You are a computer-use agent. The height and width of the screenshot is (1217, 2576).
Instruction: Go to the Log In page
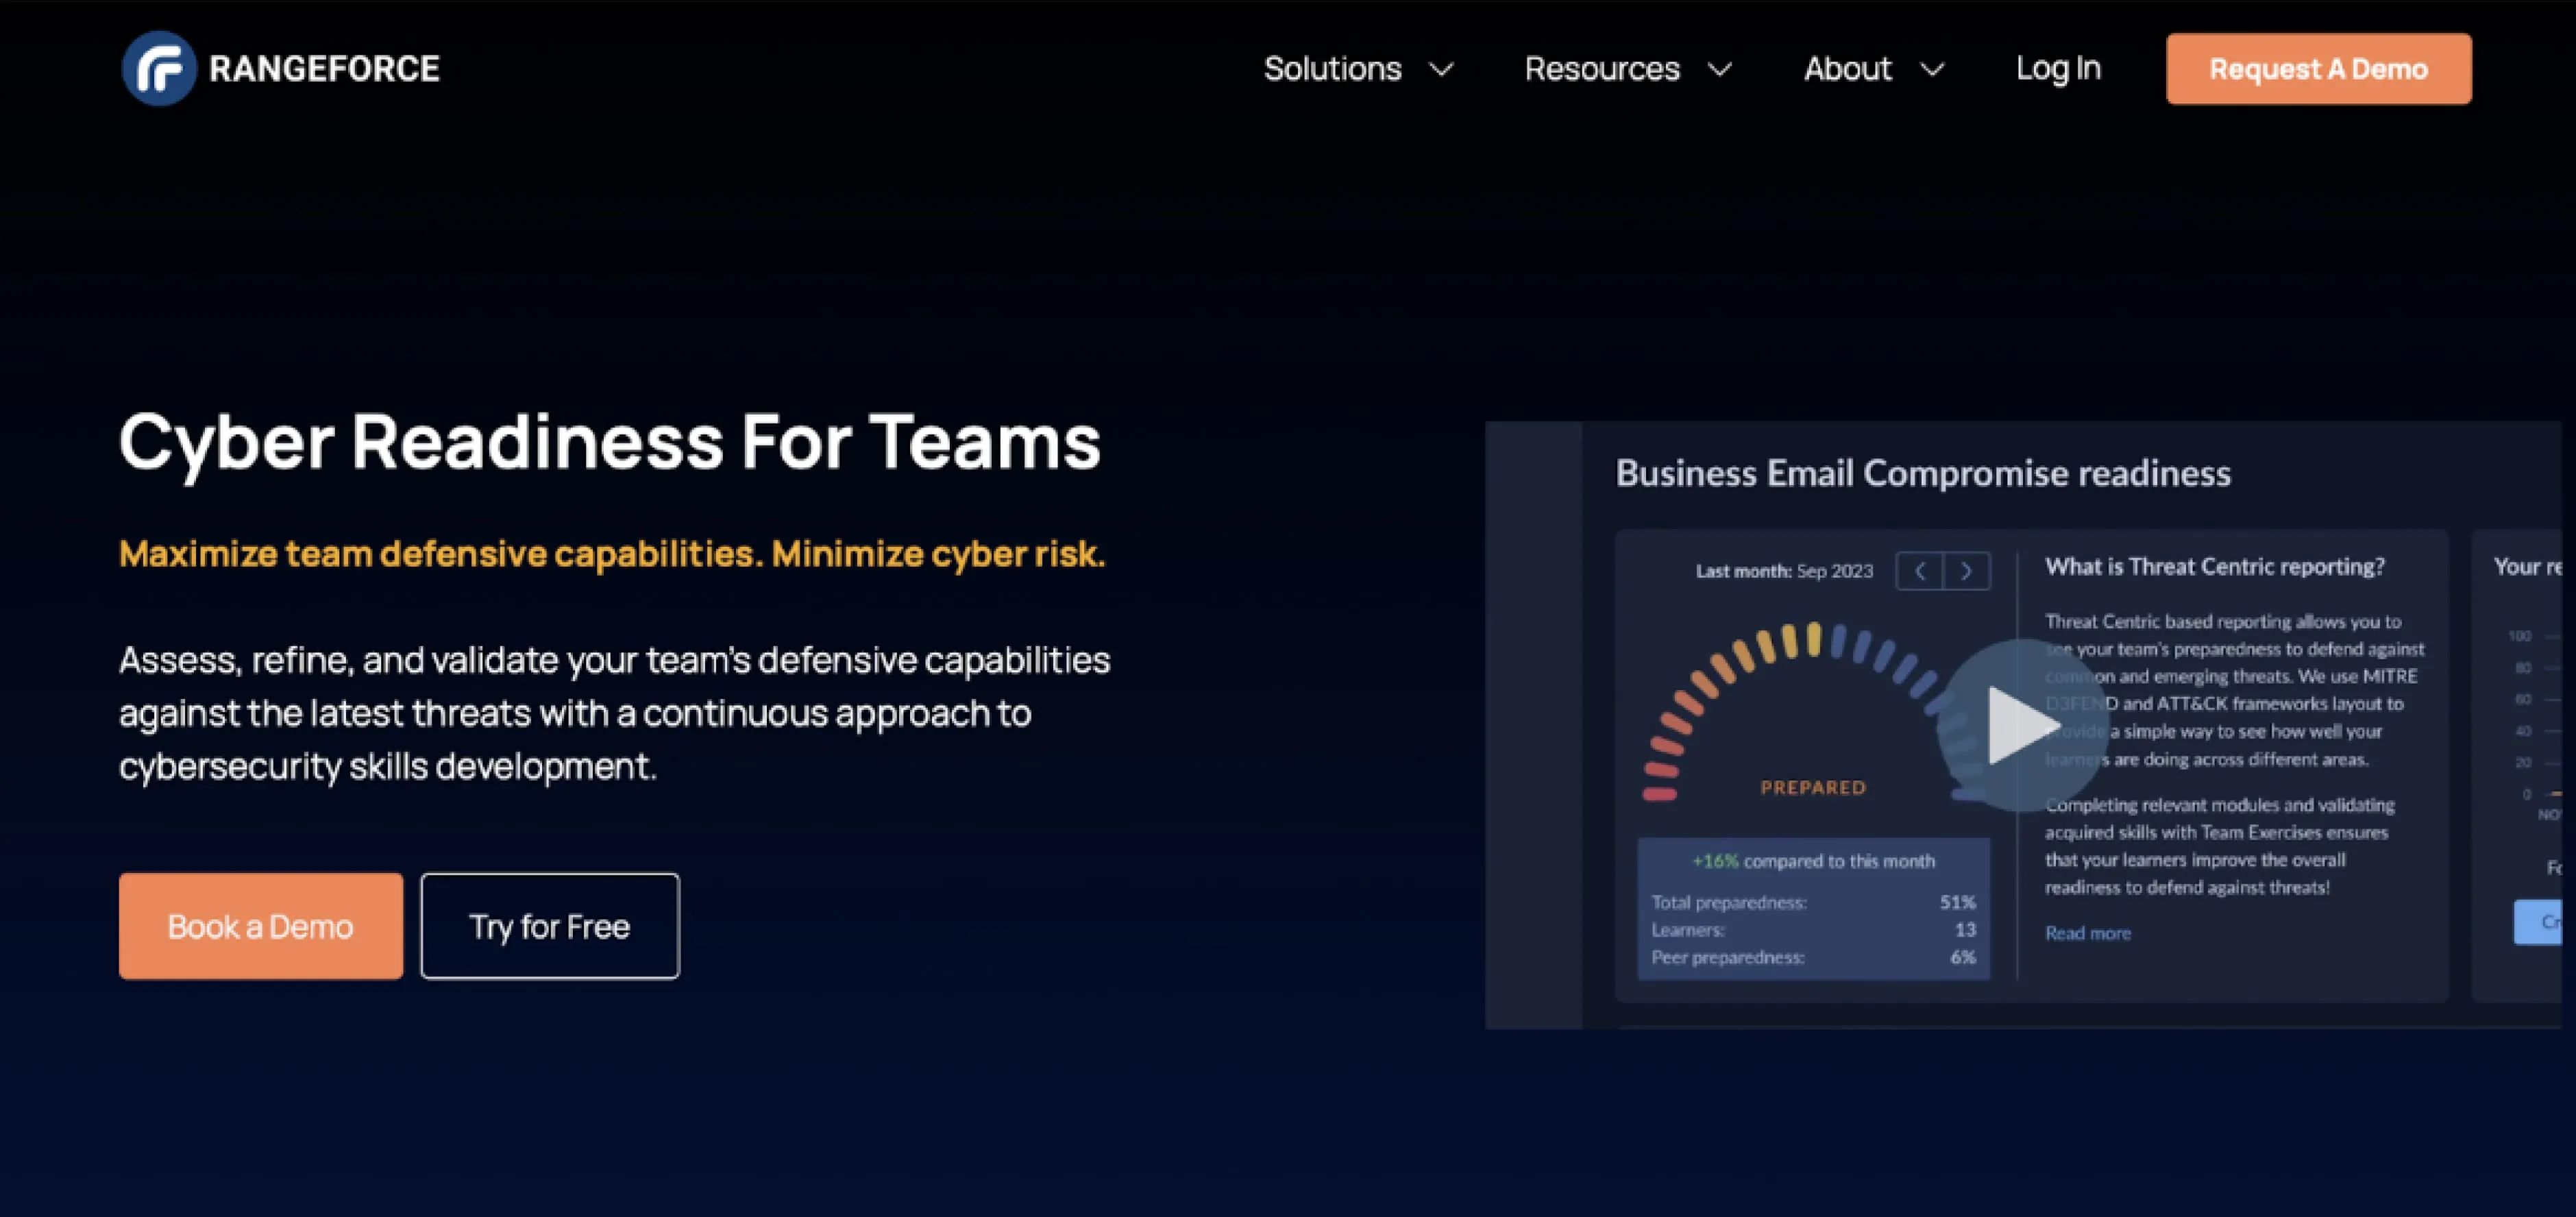click(x=2058, y=68)
